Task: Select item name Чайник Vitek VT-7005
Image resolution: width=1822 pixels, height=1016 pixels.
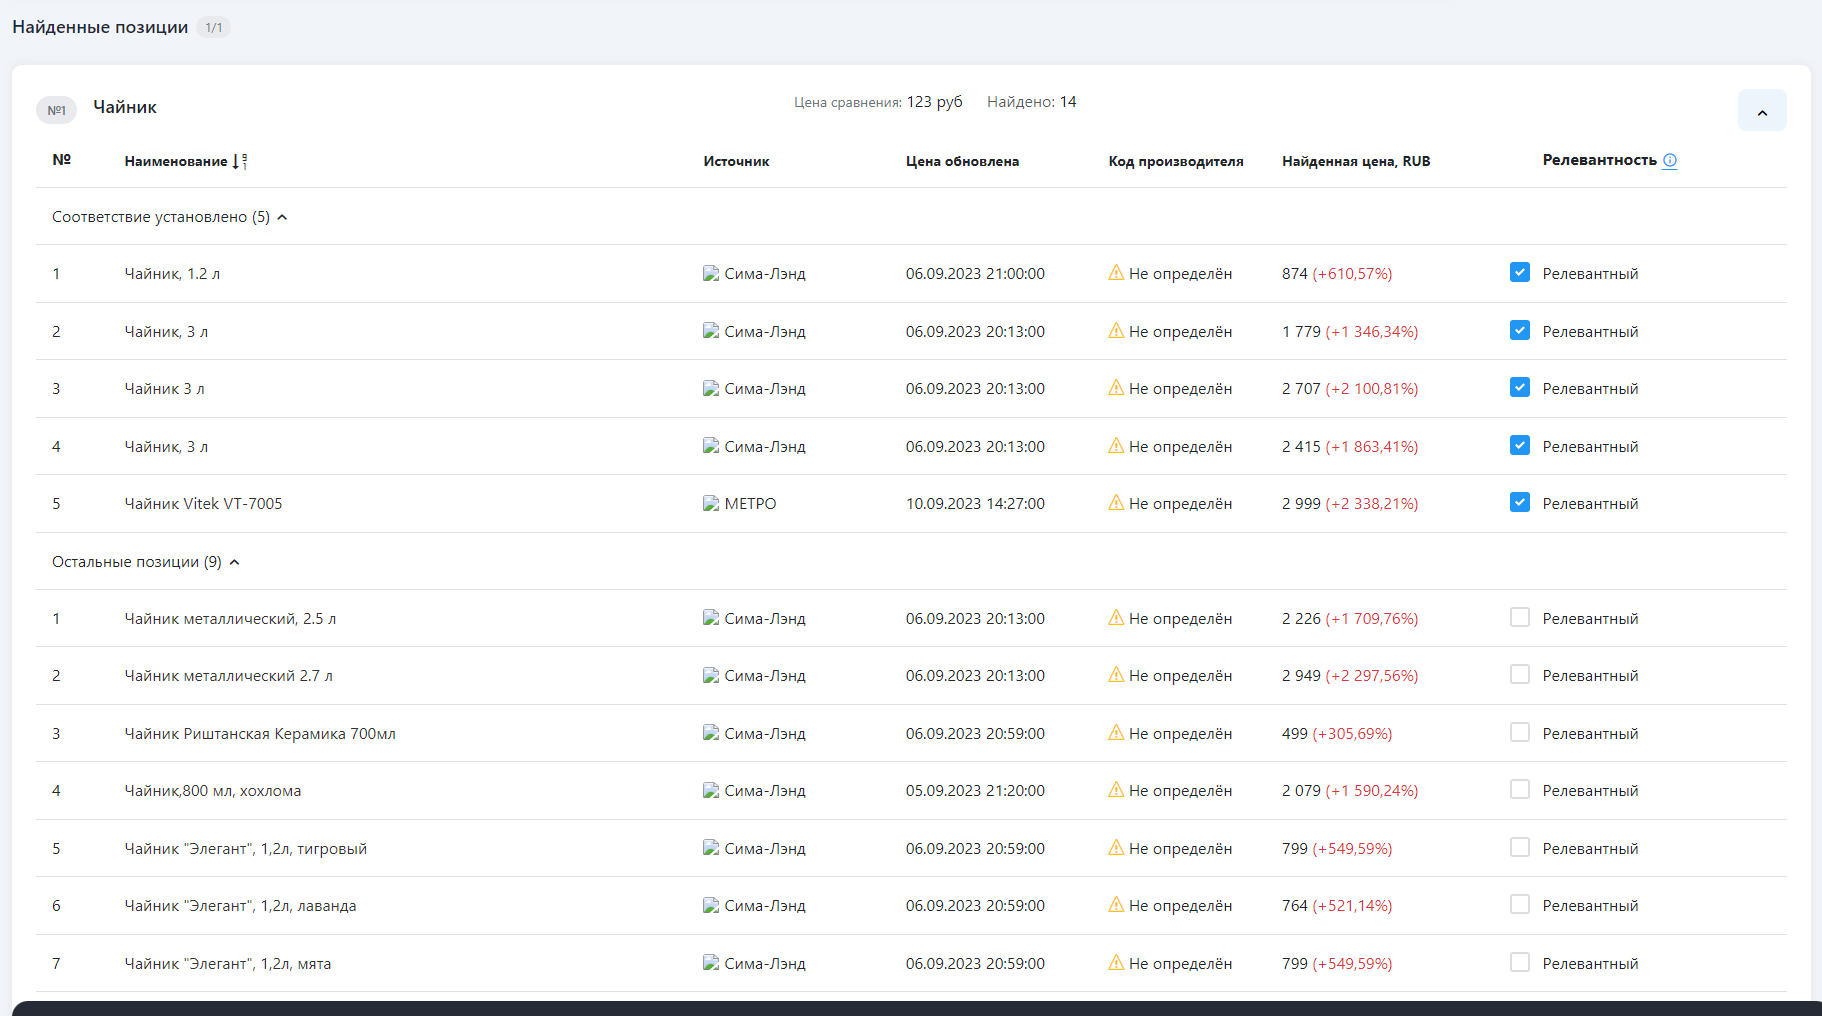Action: click(203, 504)
